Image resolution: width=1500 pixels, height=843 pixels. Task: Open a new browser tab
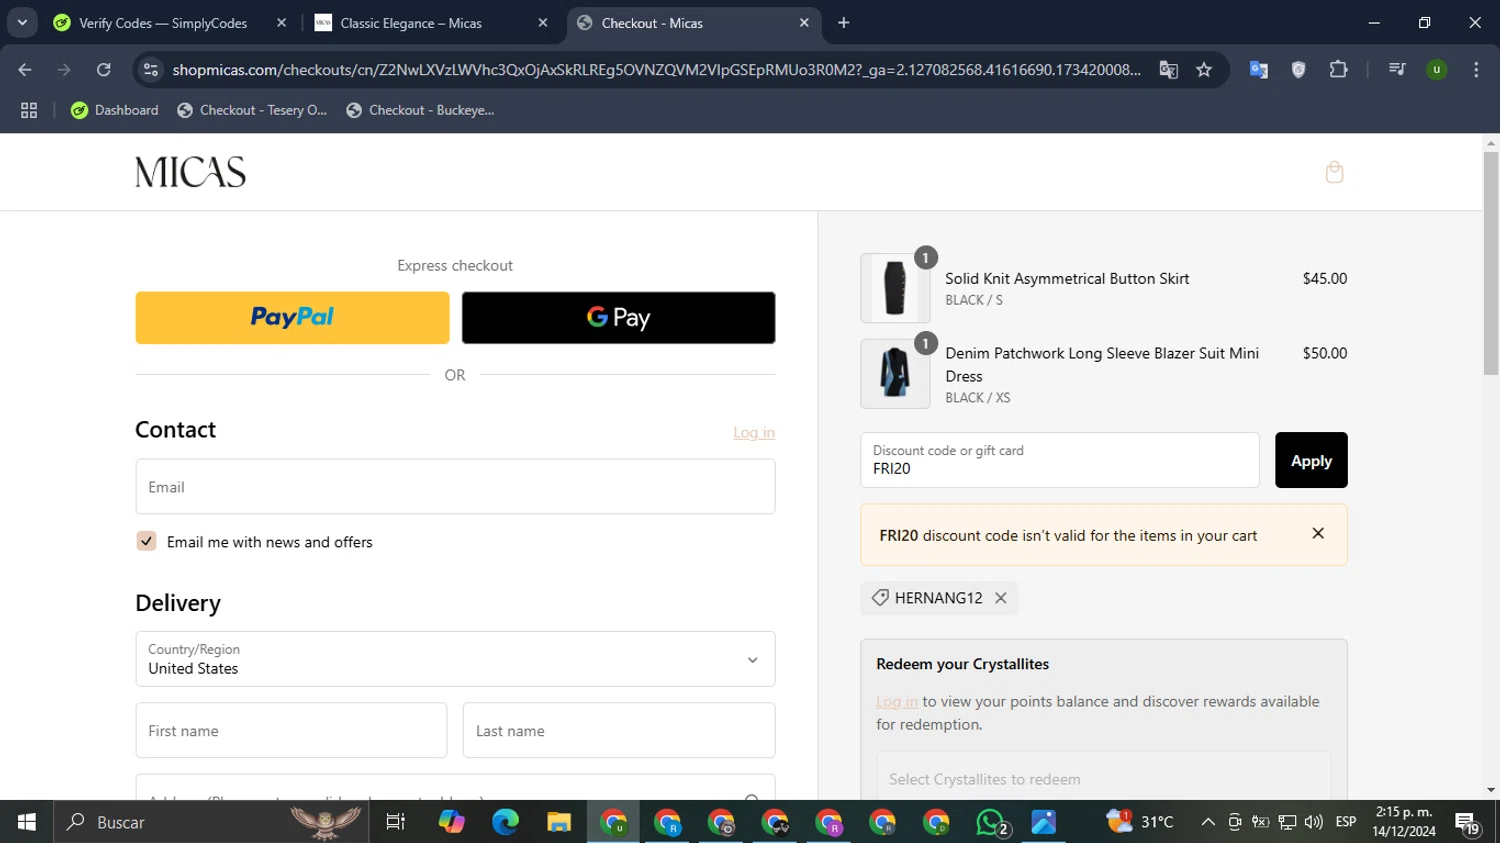click(844, 23)
